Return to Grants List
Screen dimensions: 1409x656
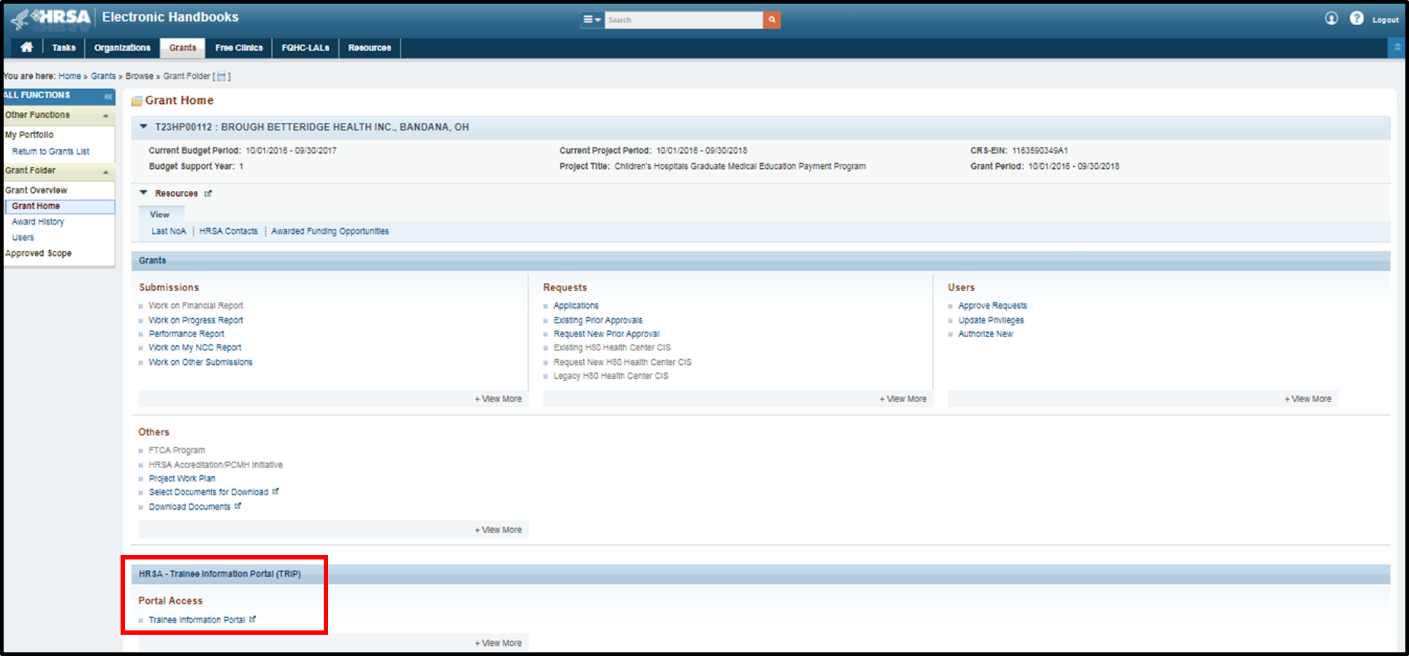click(x=51, y=151)
